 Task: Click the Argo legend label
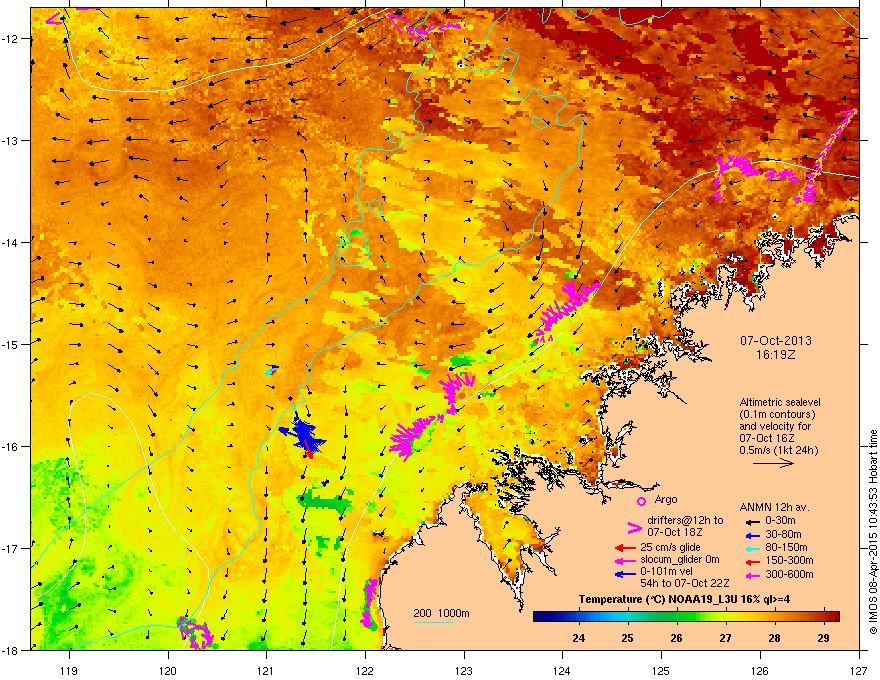[x=666, y=499]
